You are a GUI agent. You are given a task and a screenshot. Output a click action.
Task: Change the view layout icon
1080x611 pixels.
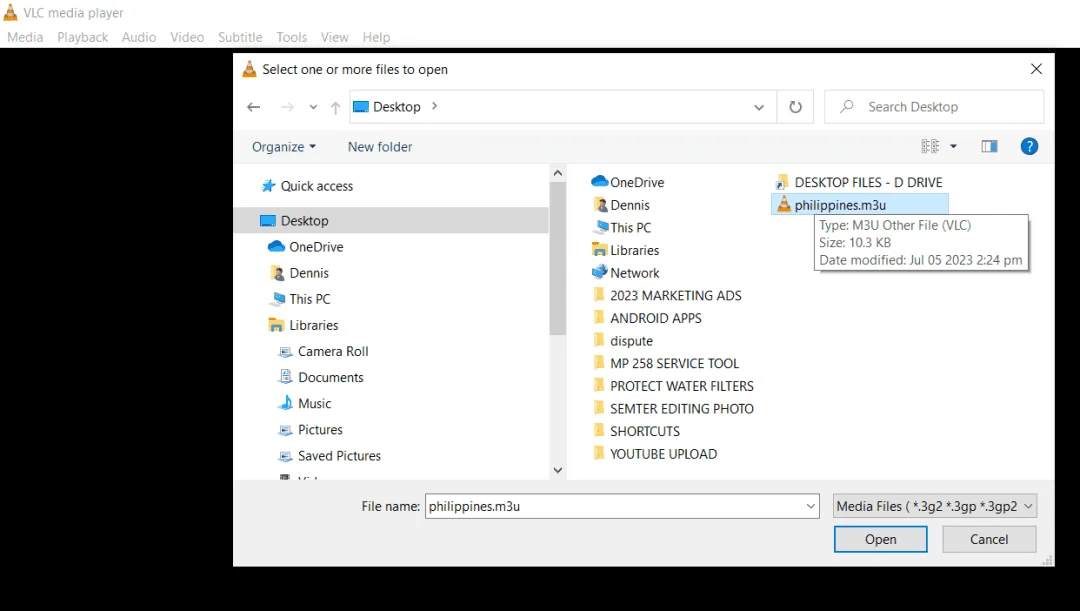[930, 146]
